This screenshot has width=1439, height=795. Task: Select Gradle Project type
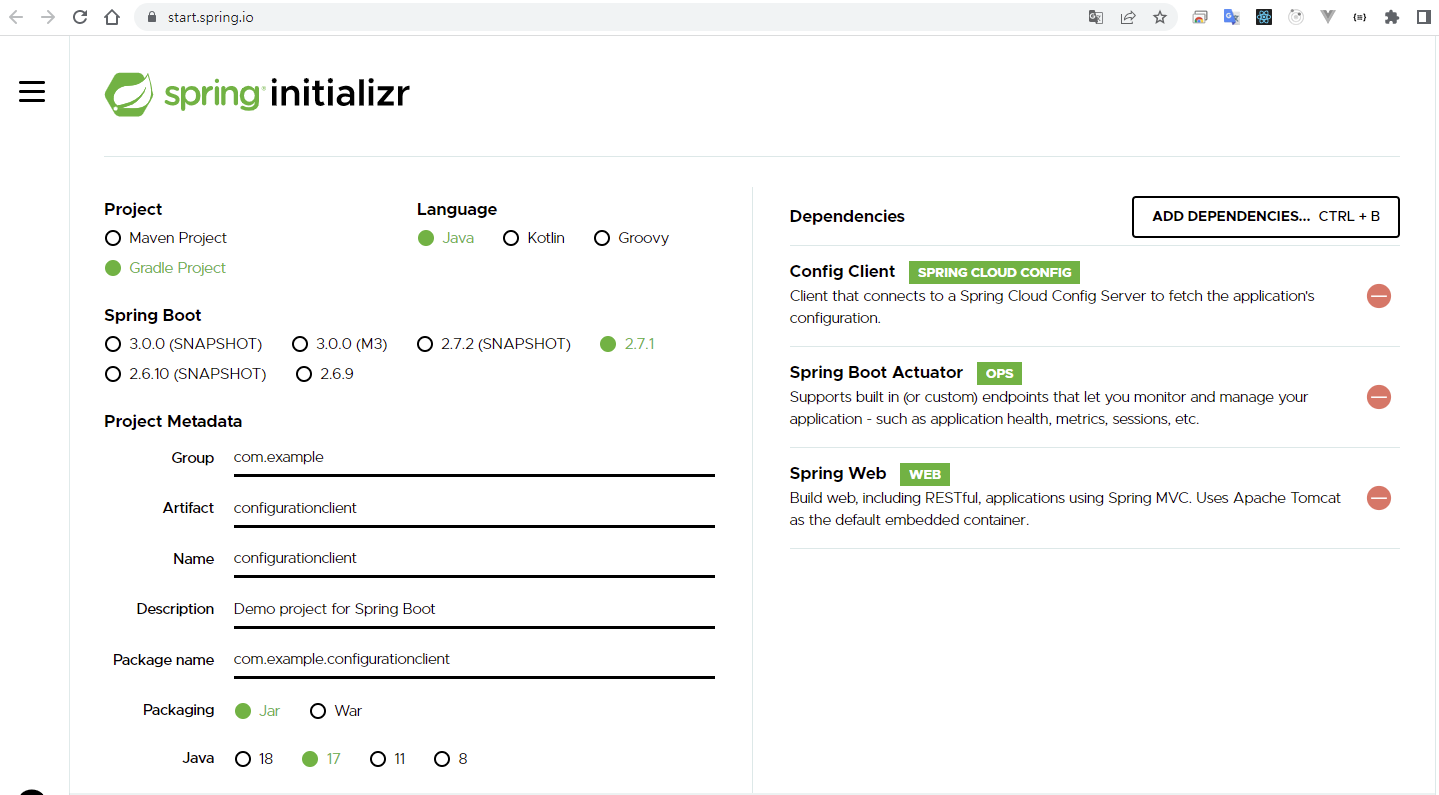pos(165,268)
